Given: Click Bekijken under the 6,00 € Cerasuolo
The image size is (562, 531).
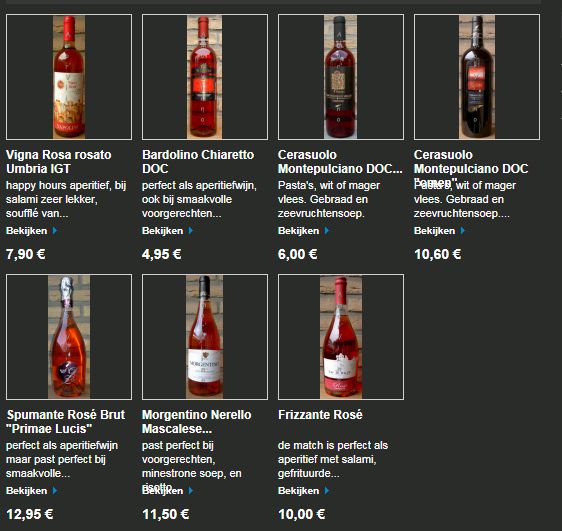Looking at the screenshot, I should pos(298,231).
